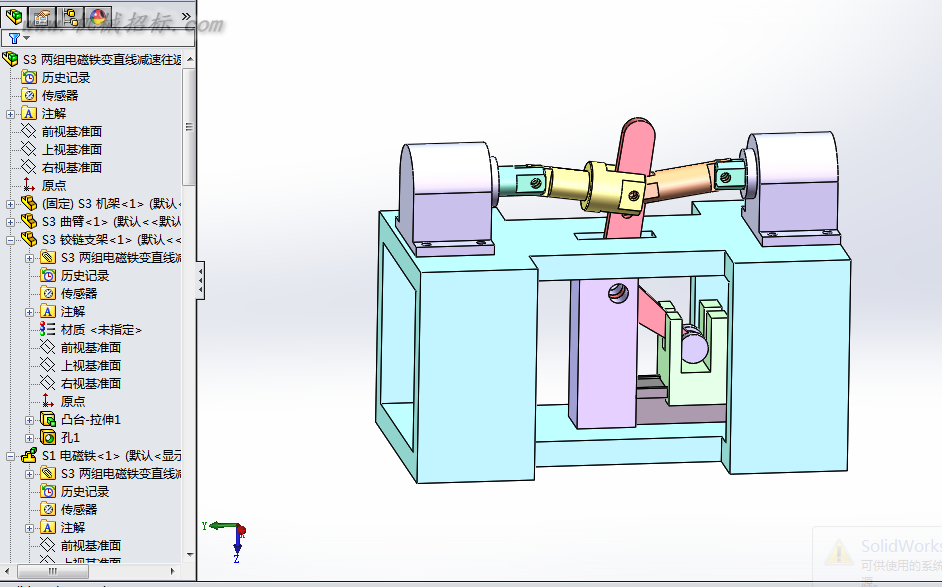Expand the (固定) S3 机架<1> component
Viewport: 942px width, 587px height.
coord(10,204)
